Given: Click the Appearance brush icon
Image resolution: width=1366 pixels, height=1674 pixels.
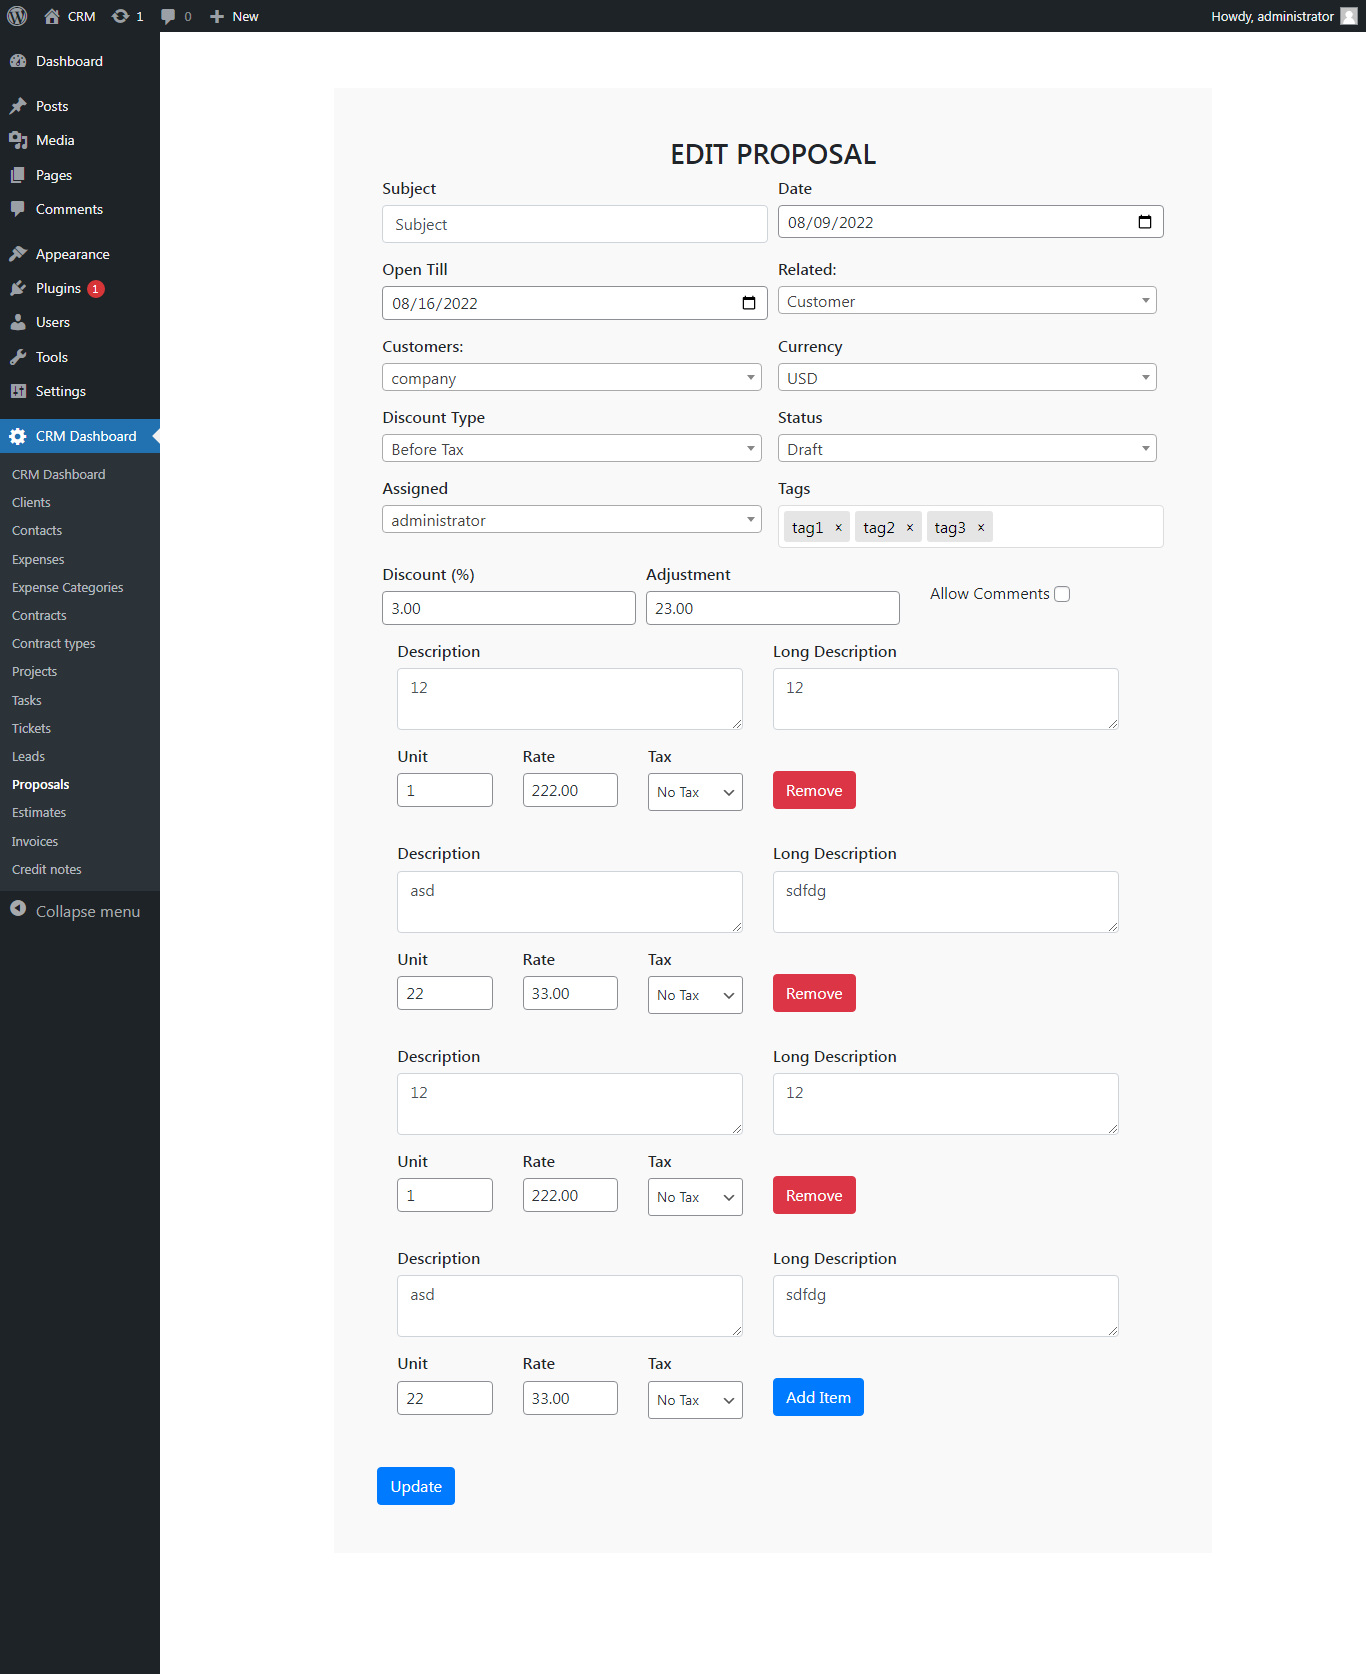Looking at the screenshot, I should point(18,254).
